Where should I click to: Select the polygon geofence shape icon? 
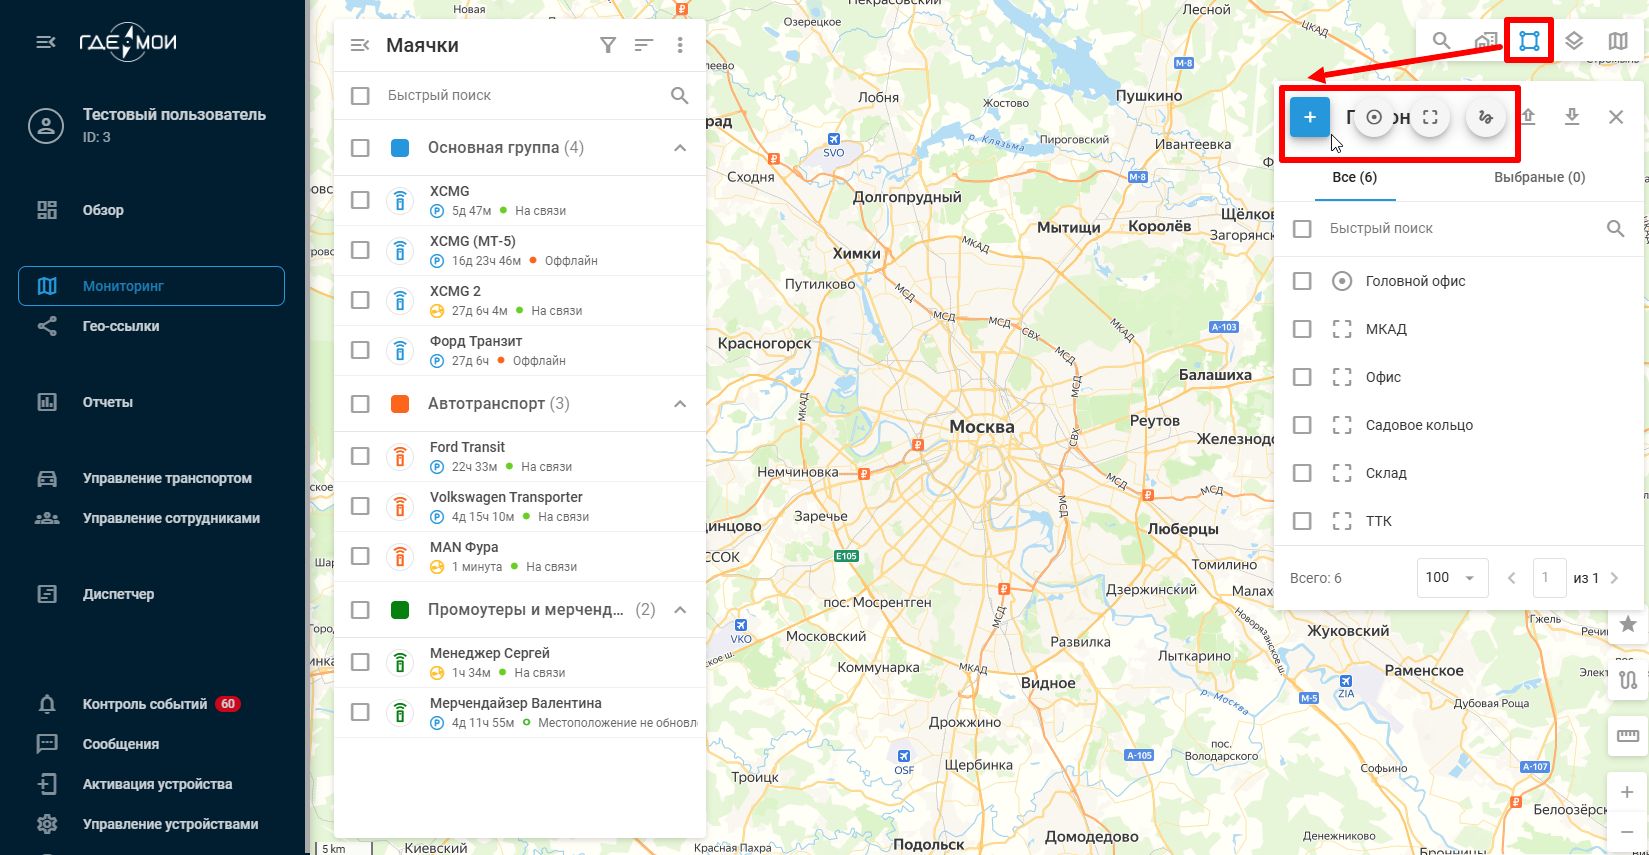click(x=1430, y=118)
